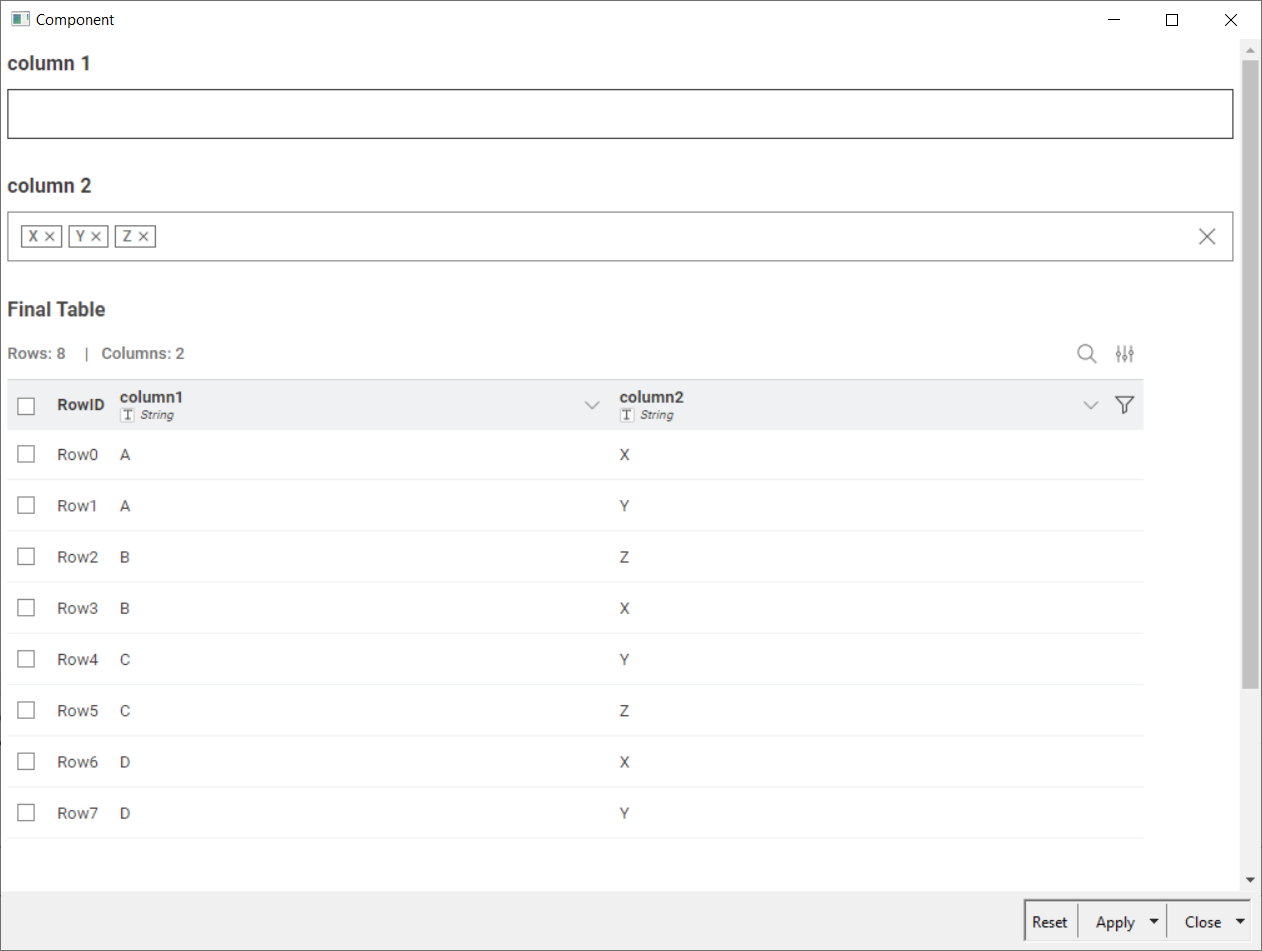Click the table filter funnel icon
Image resolution: width=1262 pixels, height=951 pixels.
[x=1124, y=405]
